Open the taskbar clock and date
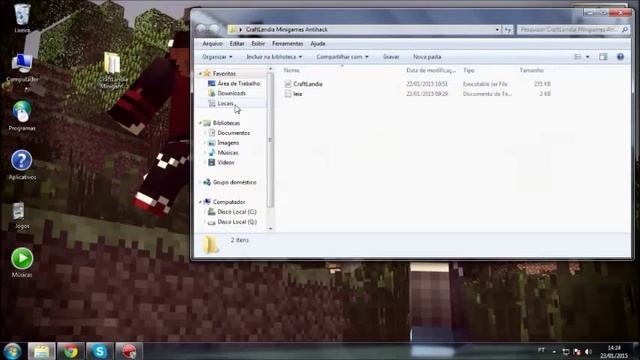 point(614,351)
